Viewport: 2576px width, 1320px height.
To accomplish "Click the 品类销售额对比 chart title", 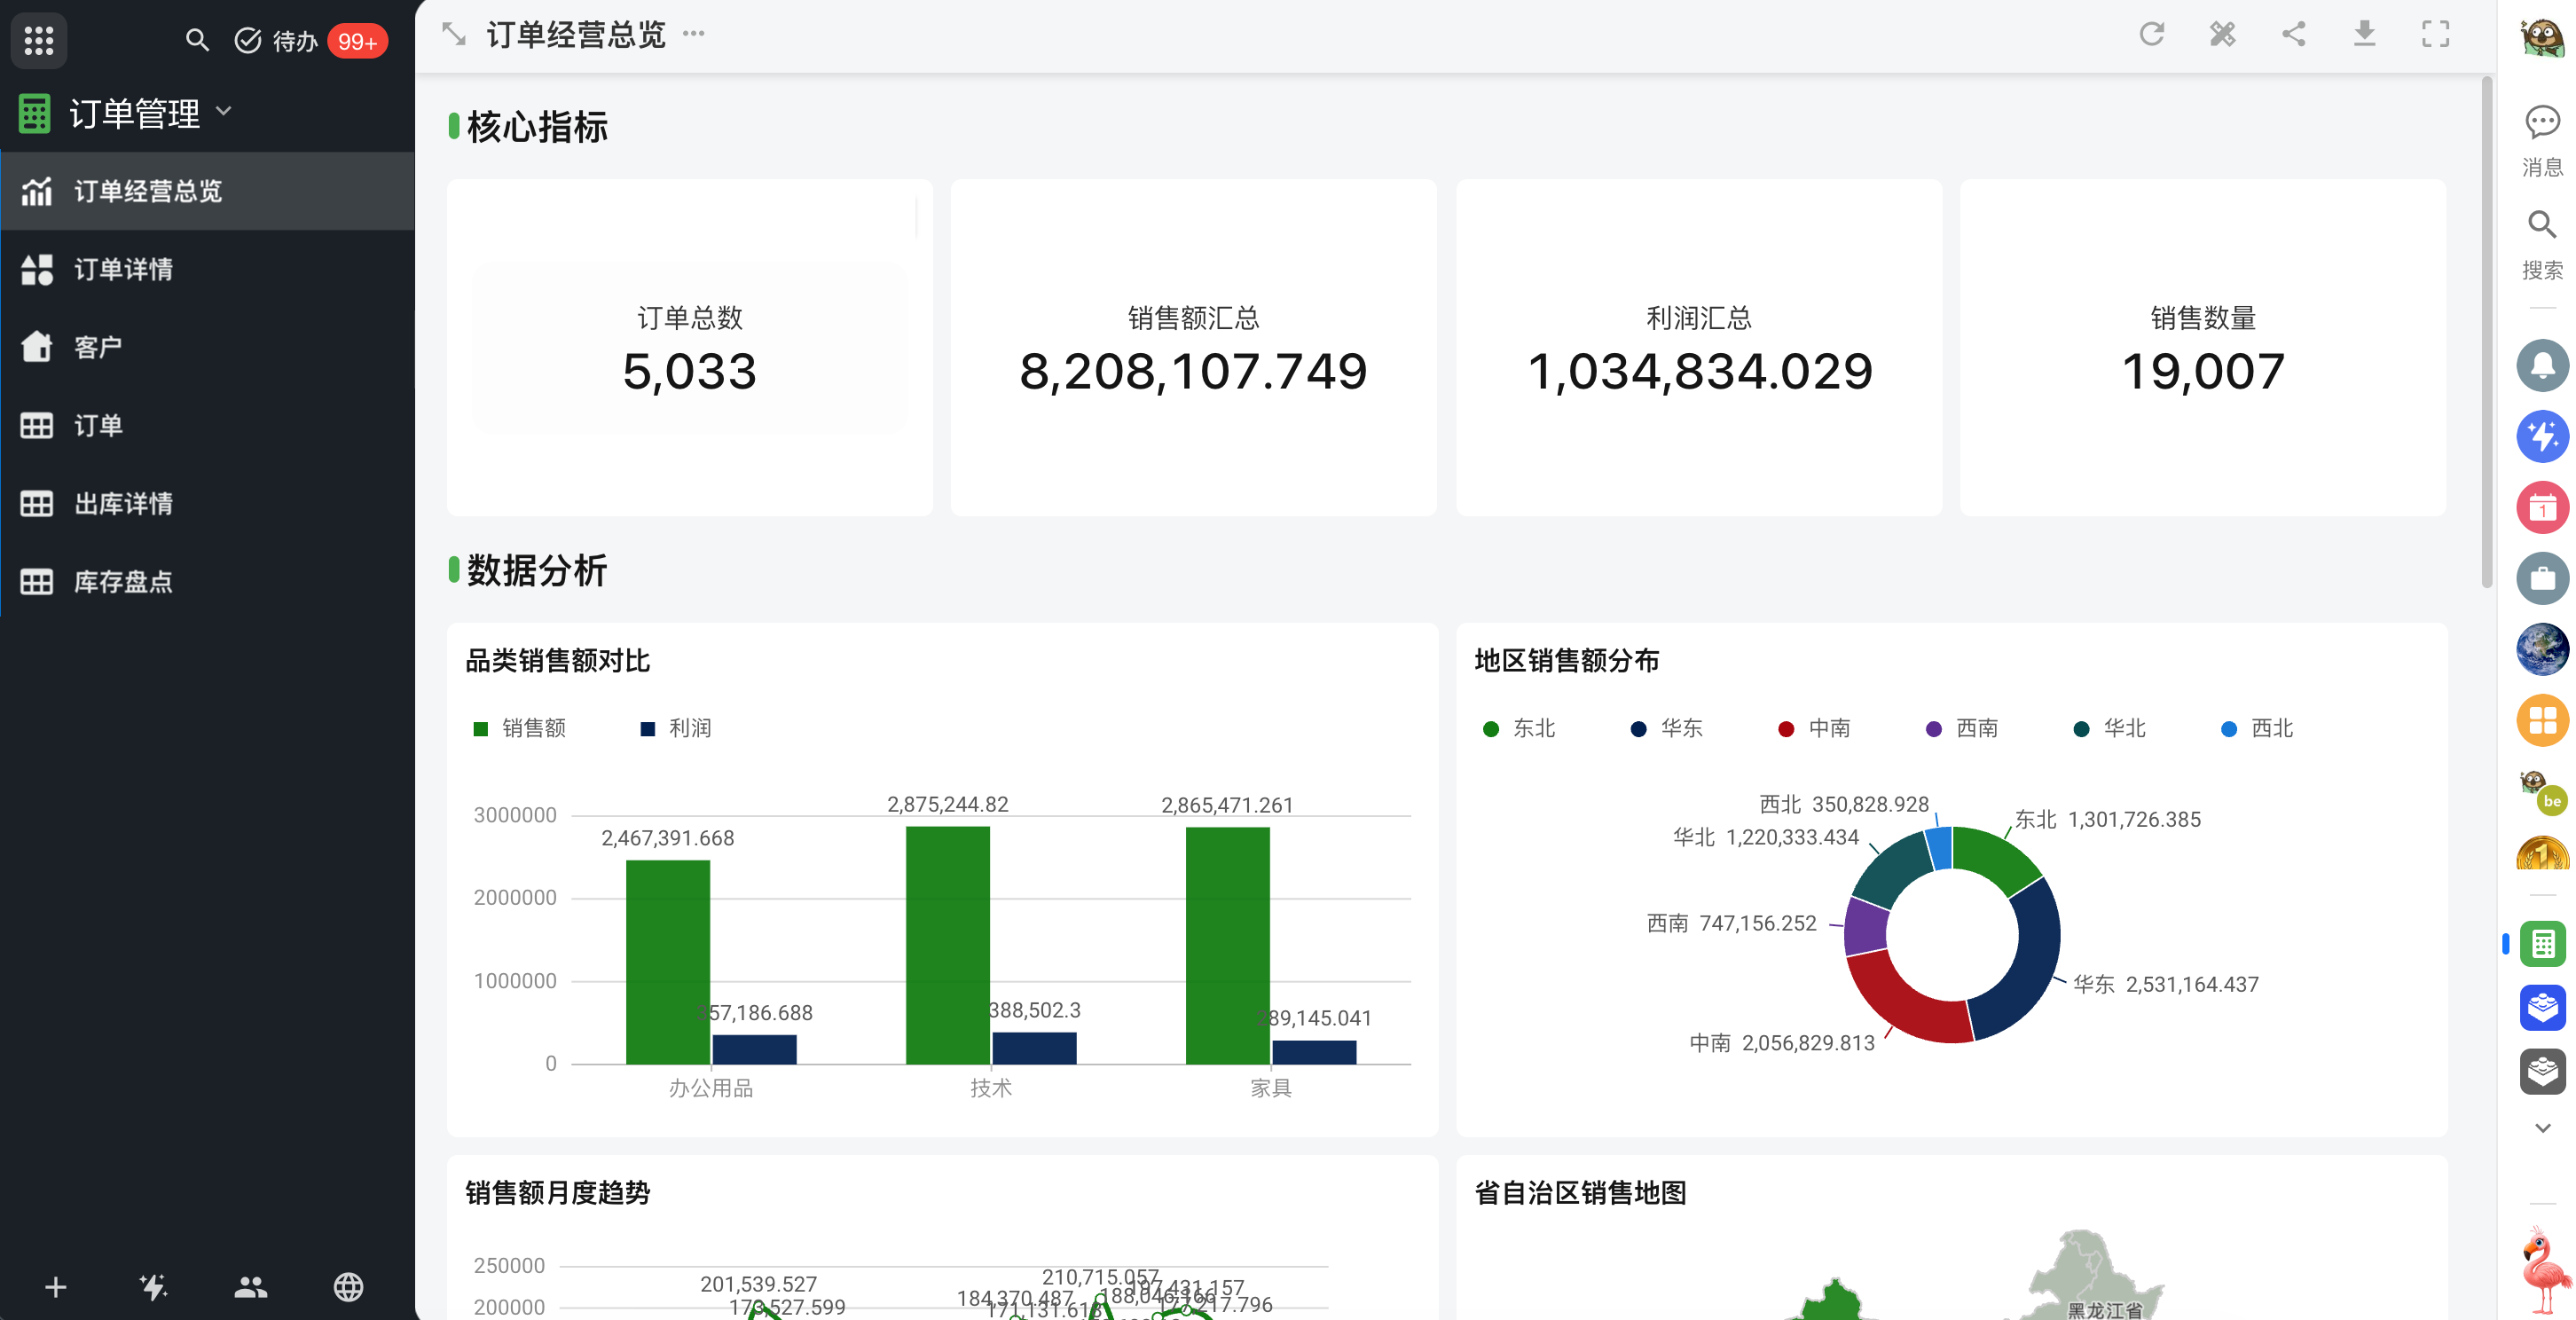I will point(558,661).
